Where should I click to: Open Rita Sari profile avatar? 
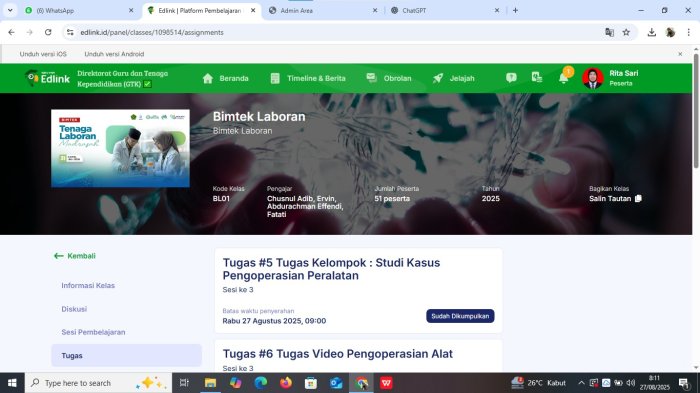593,78
